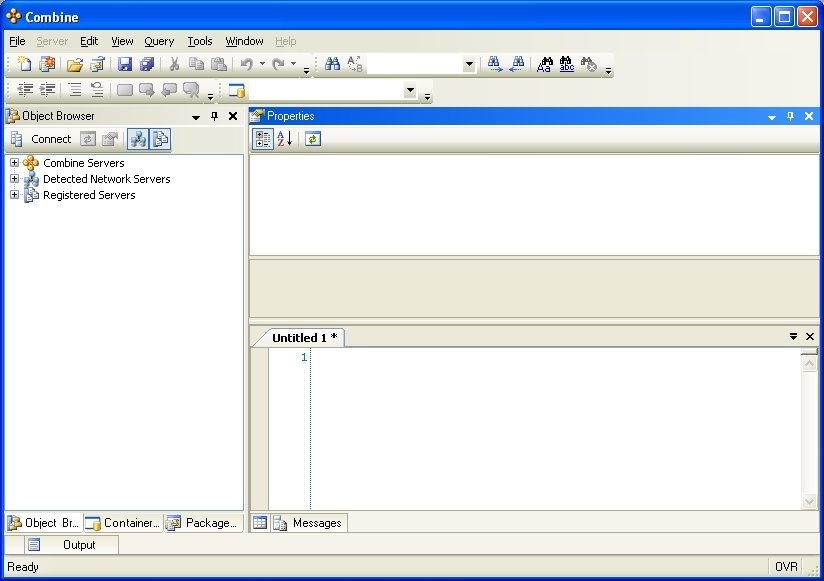824x581 pixels.
Task: Click the Categorized view icon in Properties
Action: pos(262,139)
